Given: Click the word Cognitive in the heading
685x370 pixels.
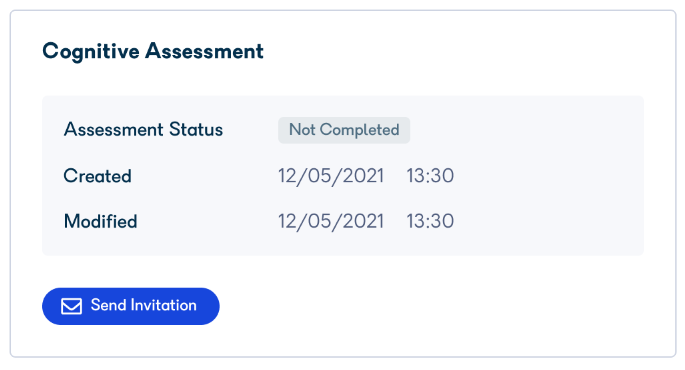Looking at the screenshot, I should tap(91, 52).
